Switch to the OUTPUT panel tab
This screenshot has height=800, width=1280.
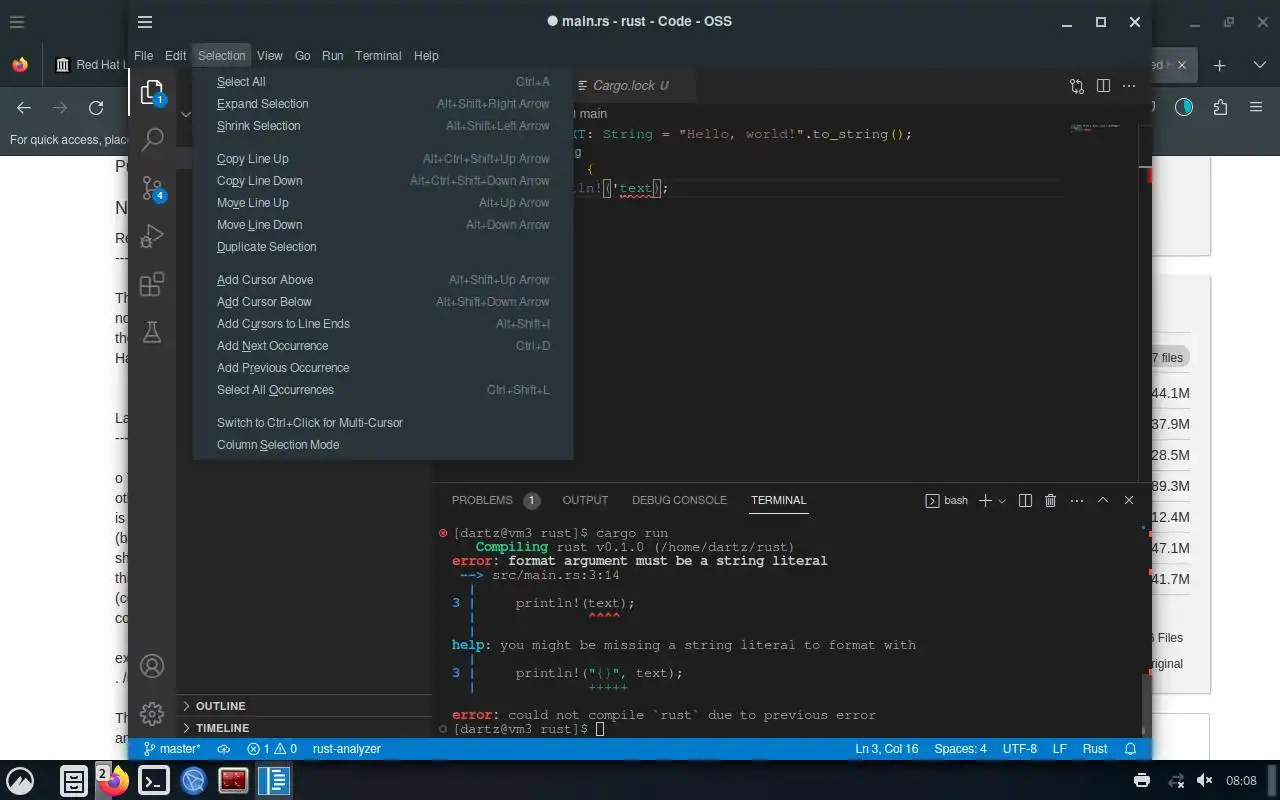point(585,500)
